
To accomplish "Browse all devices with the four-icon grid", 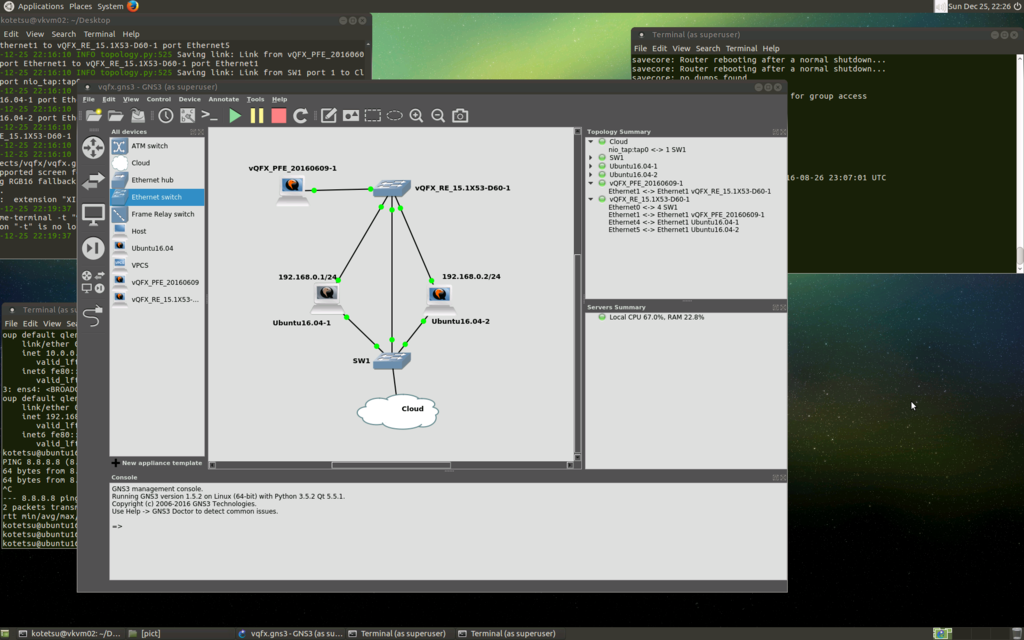I will [x=93, y=282].
